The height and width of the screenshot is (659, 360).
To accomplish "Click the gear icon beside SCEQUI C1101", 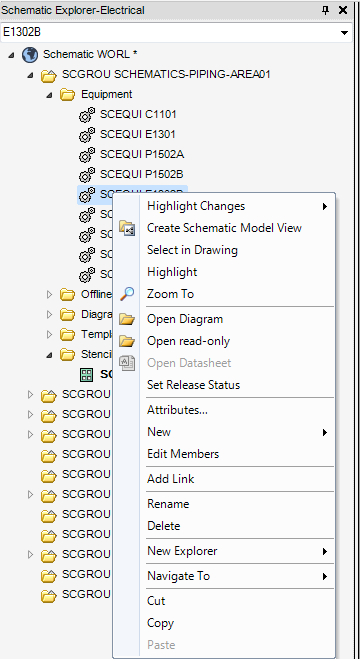I will [87, 115].
